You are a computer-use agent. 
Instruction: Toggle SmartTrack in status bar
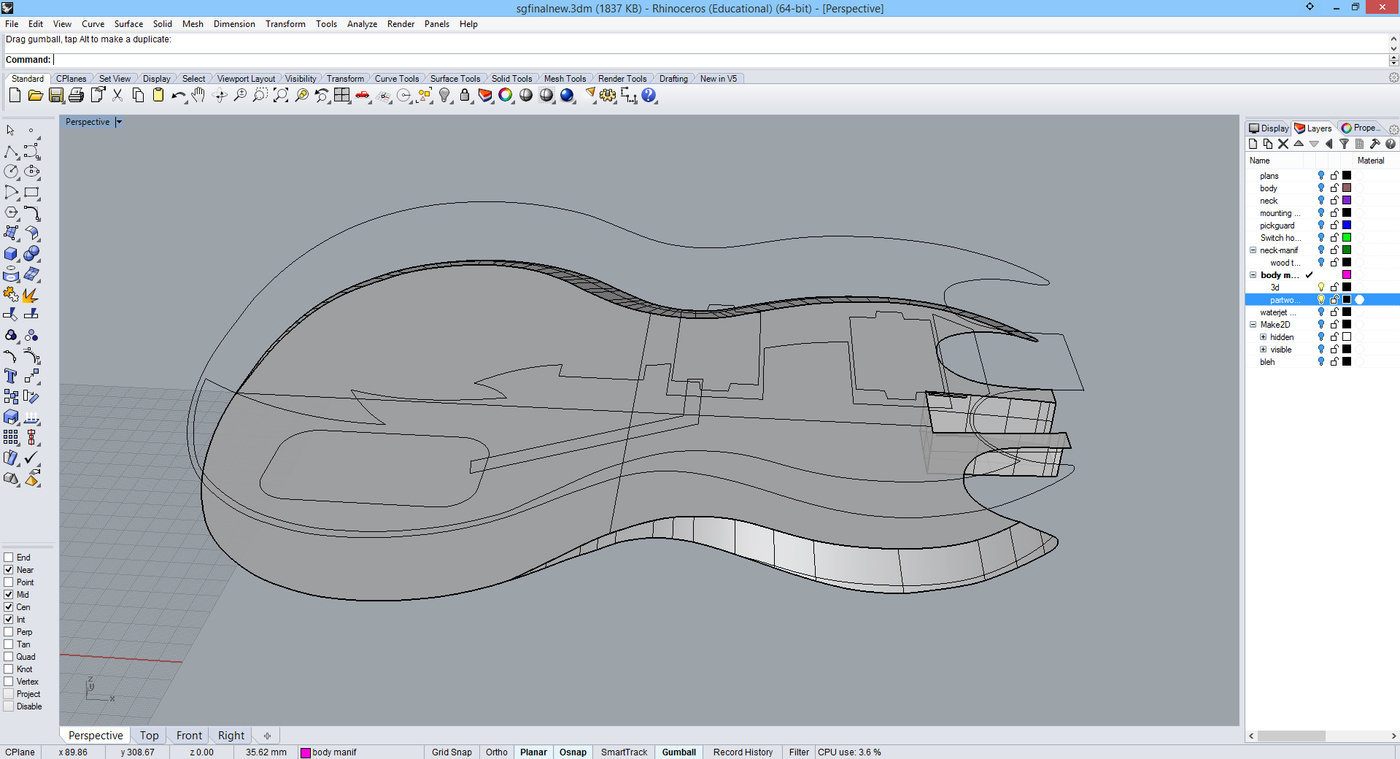click(x=624, y=752)
